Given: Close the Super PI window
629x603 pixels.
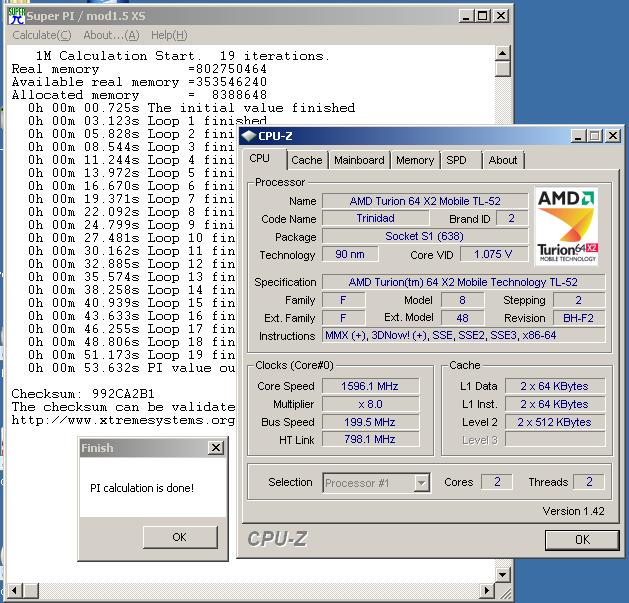Looking at the screenshot, I should [501, 16].
